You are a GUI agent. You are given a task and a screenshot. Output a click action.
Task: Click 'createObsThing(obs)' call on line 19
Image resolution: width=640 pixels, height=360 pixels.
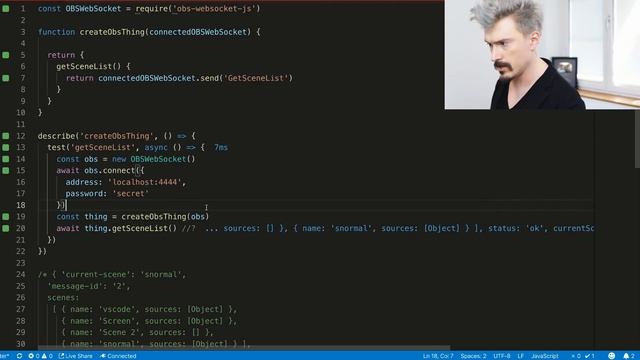(x=165, y=217)
